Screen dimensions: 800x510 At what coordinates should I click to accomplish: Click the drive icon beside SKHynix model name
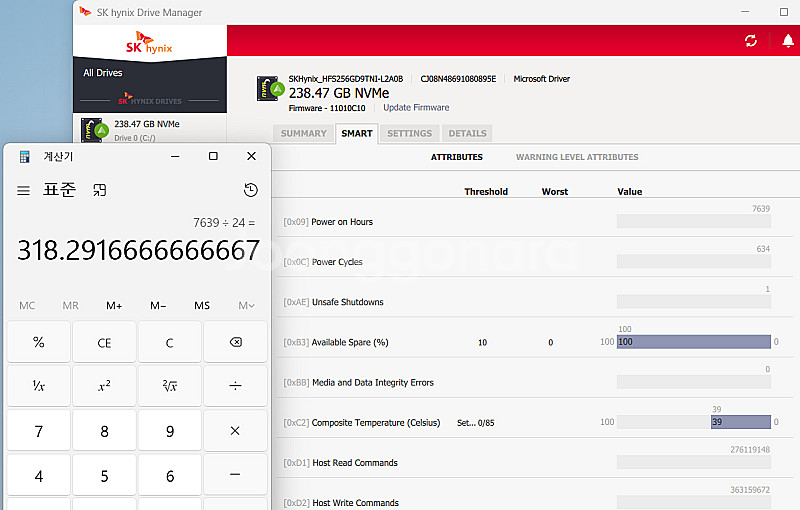click(x=270, y=88)
